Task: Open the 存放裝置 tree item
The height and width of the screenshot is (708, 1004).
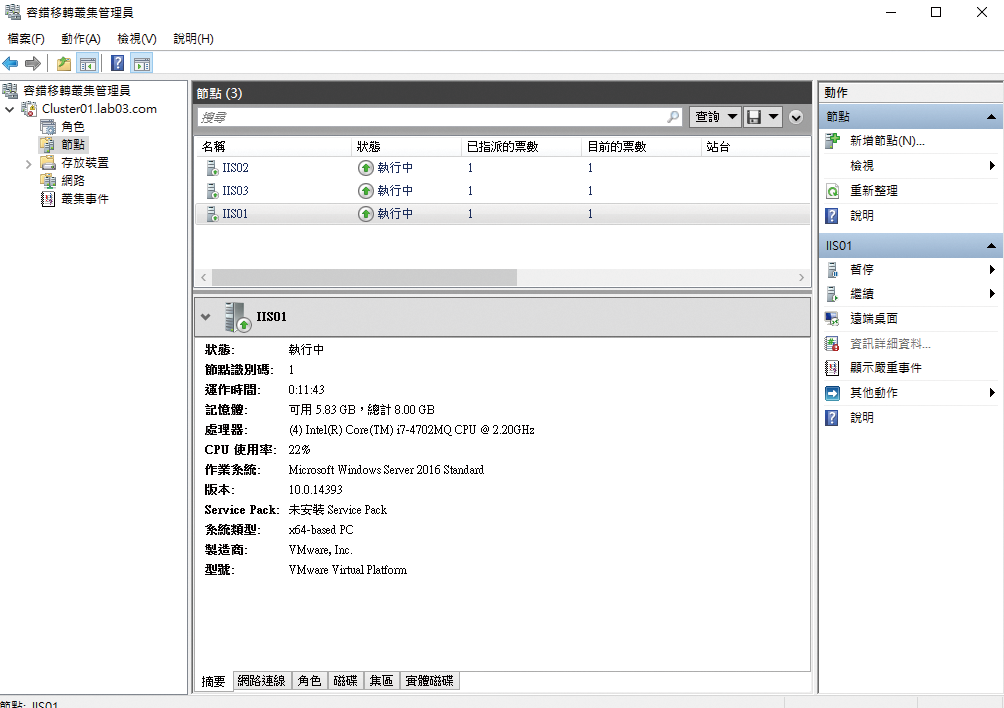Action: (x=85, y=163)
